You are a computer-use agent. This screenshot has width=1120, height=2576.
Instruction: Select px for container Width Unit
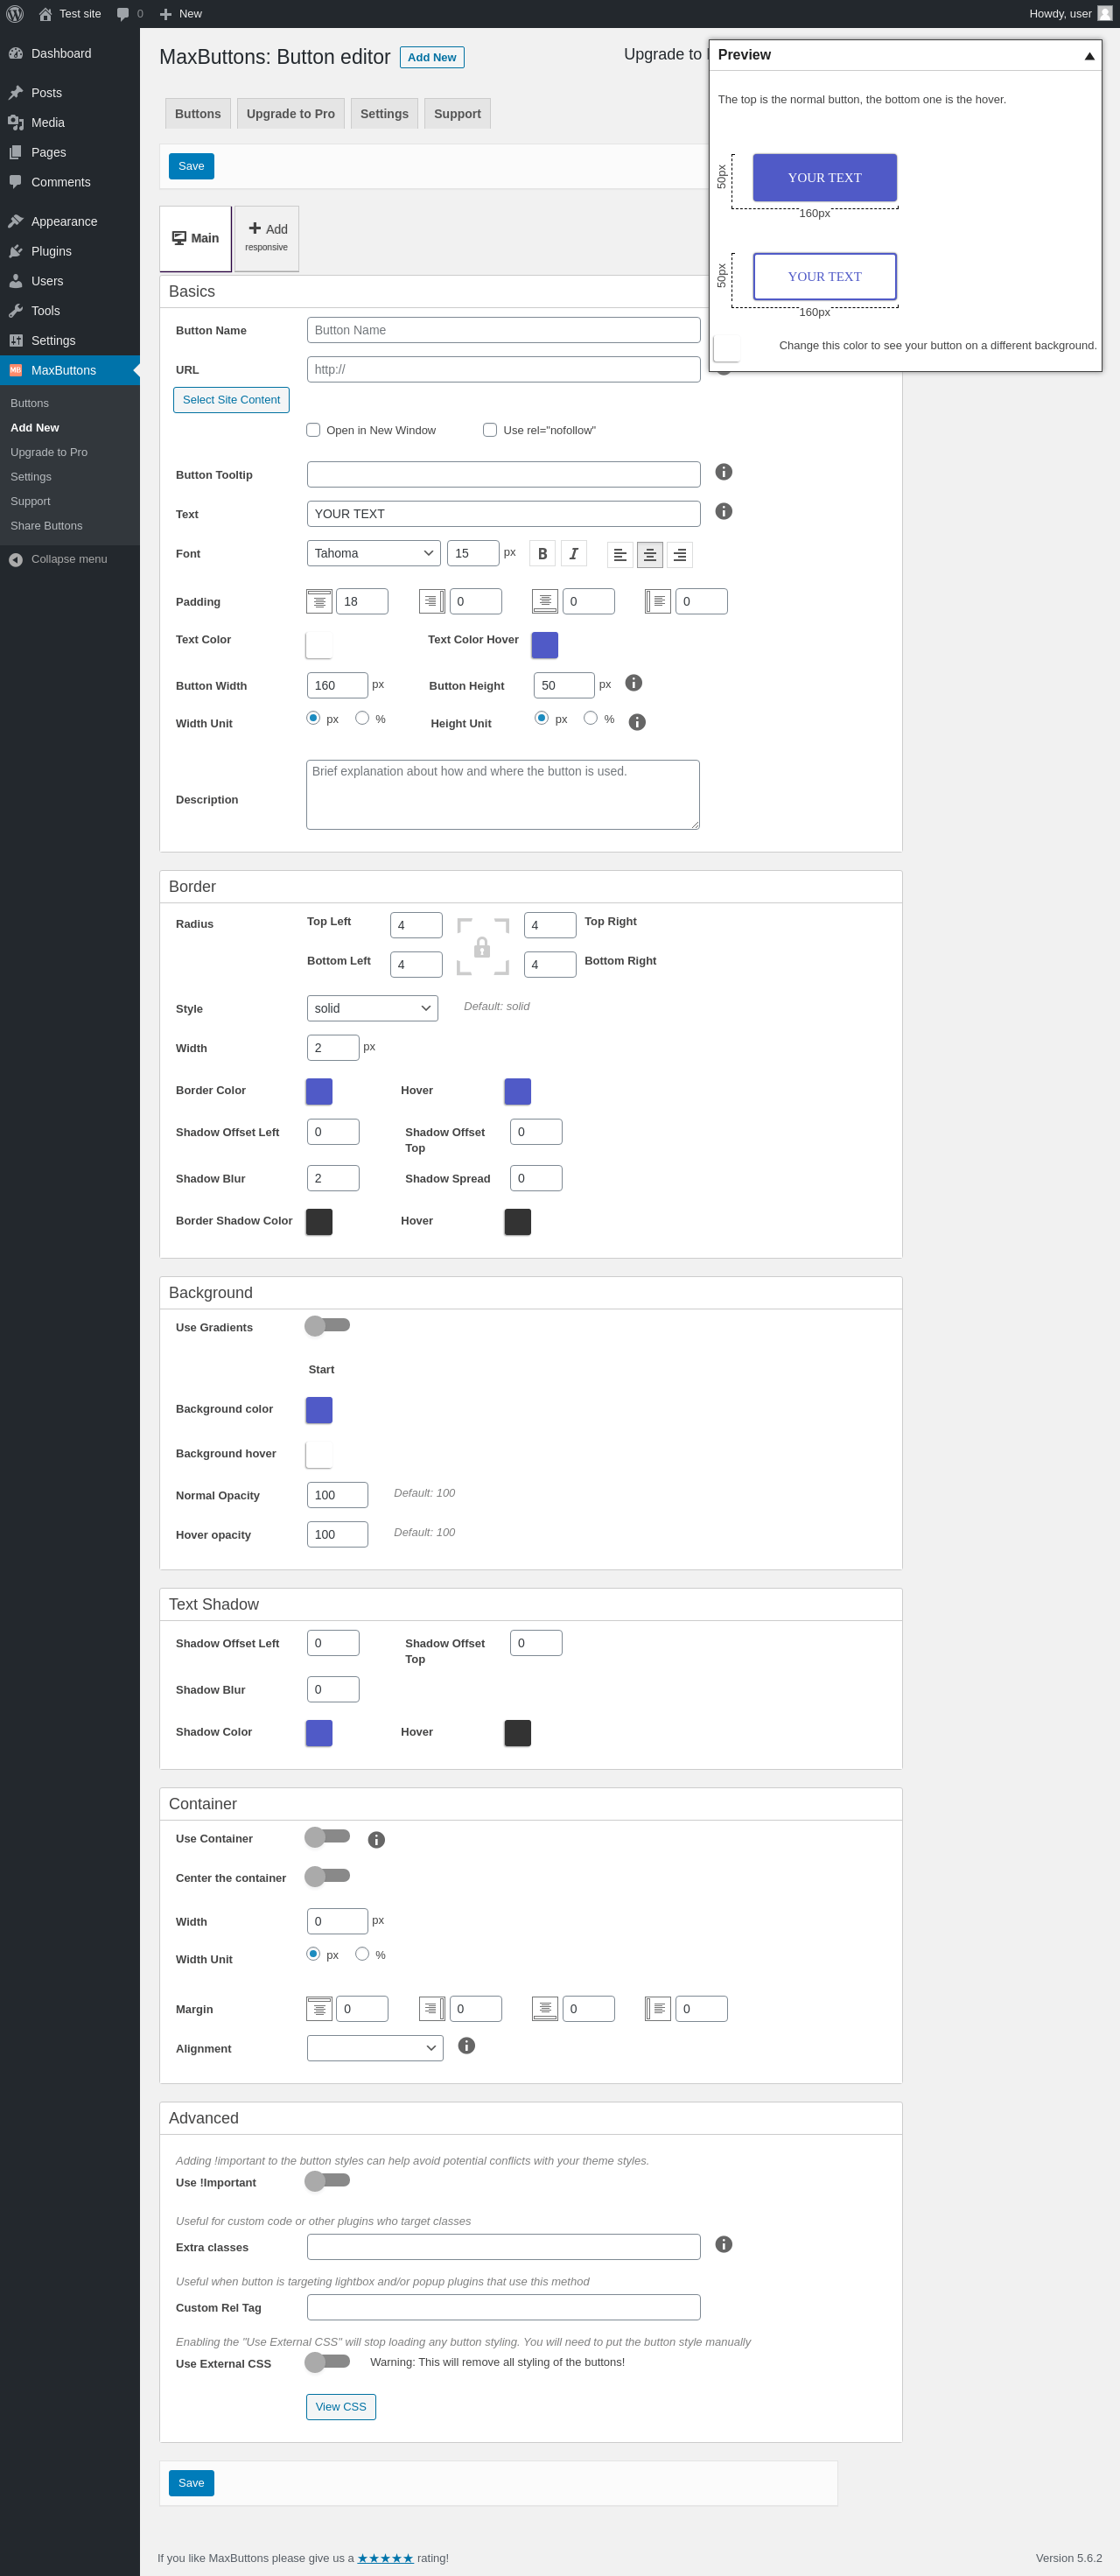313,1954
